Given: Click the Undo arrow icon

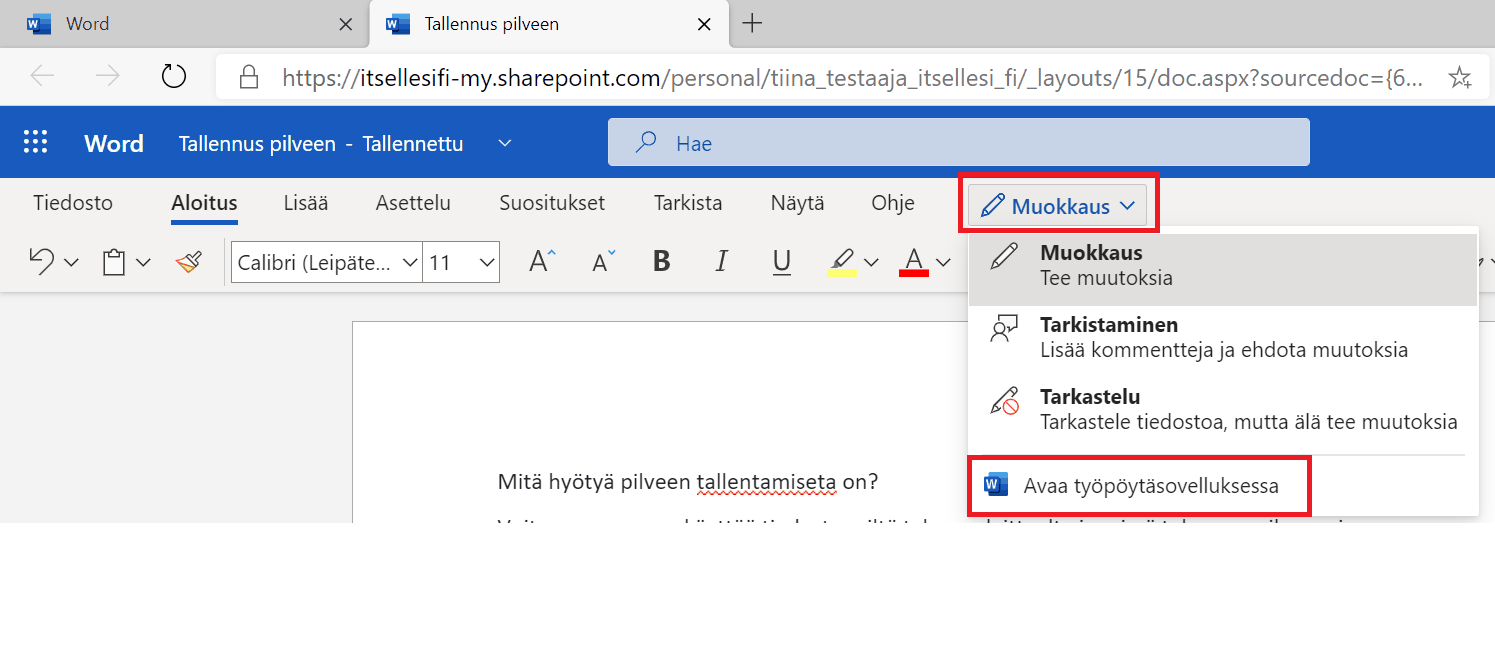Looking at the screenshot, I should (41, 262).
